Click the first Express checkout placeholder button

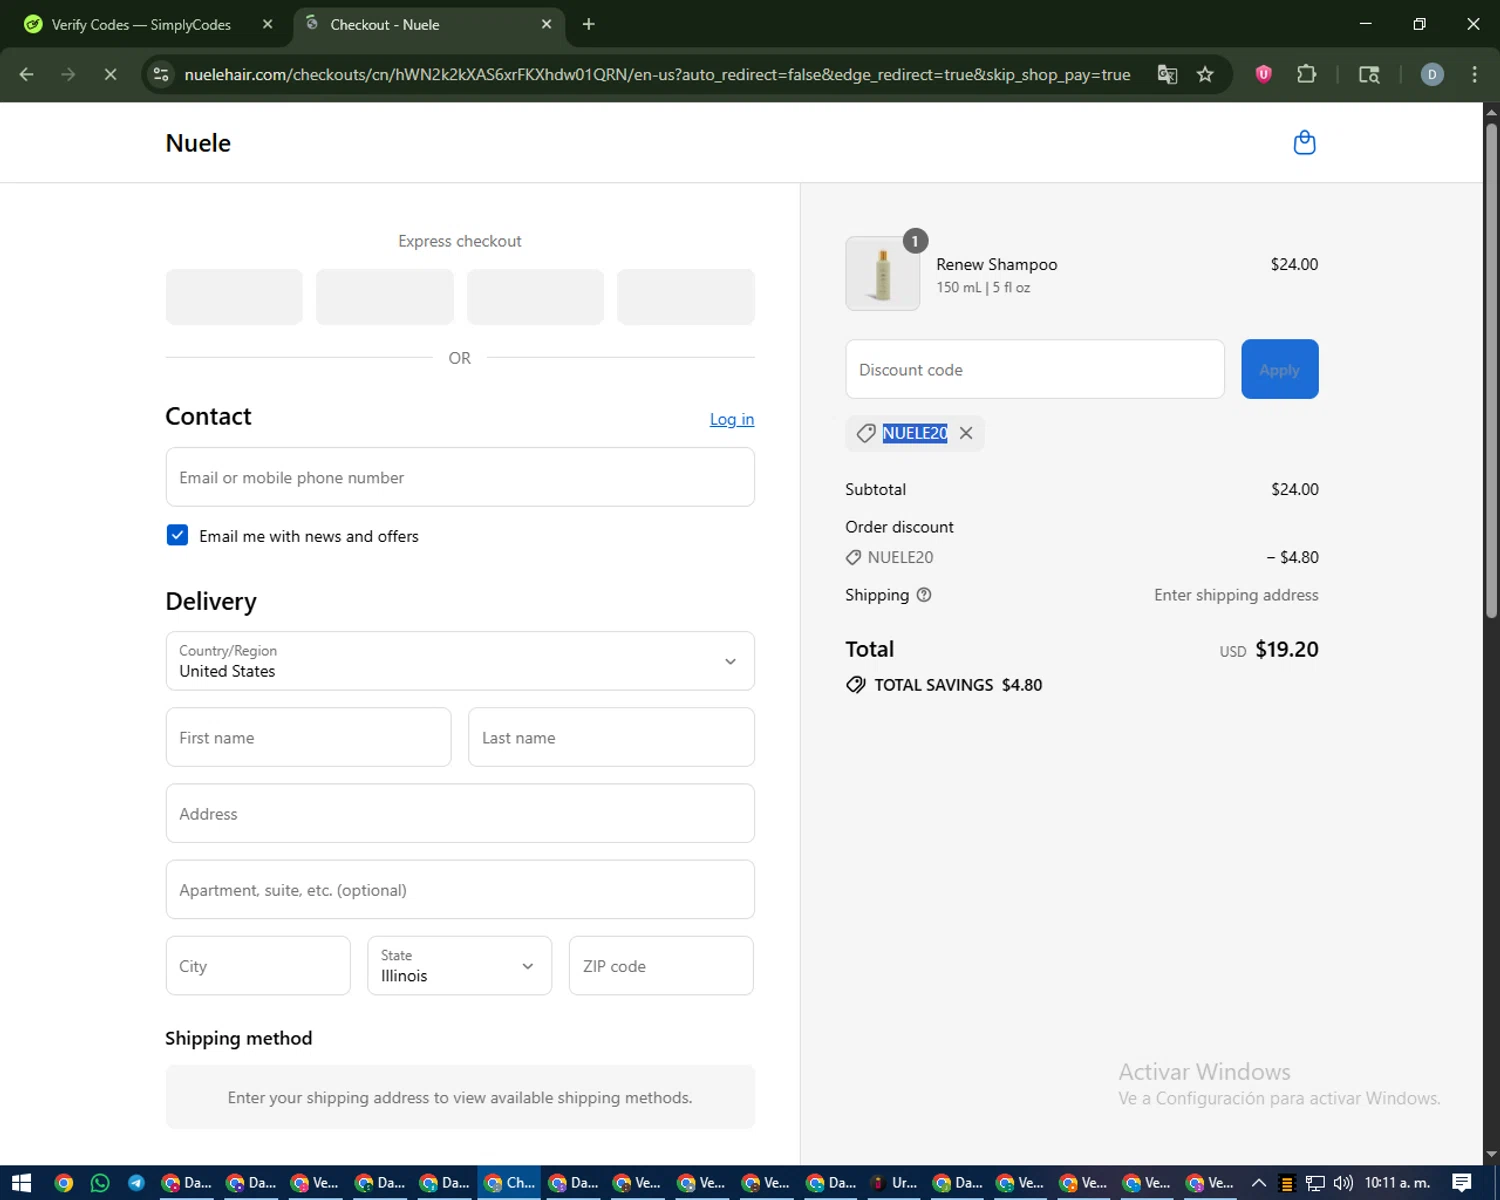coord(234,296)
